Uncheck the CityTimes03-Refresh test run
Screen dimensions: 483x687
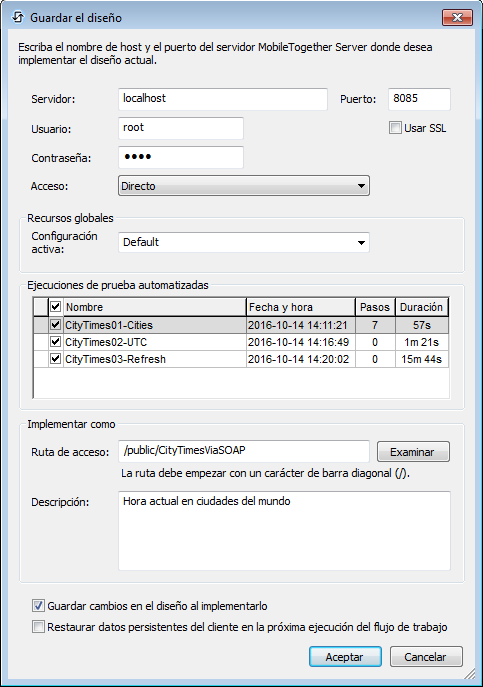[55, 359]
